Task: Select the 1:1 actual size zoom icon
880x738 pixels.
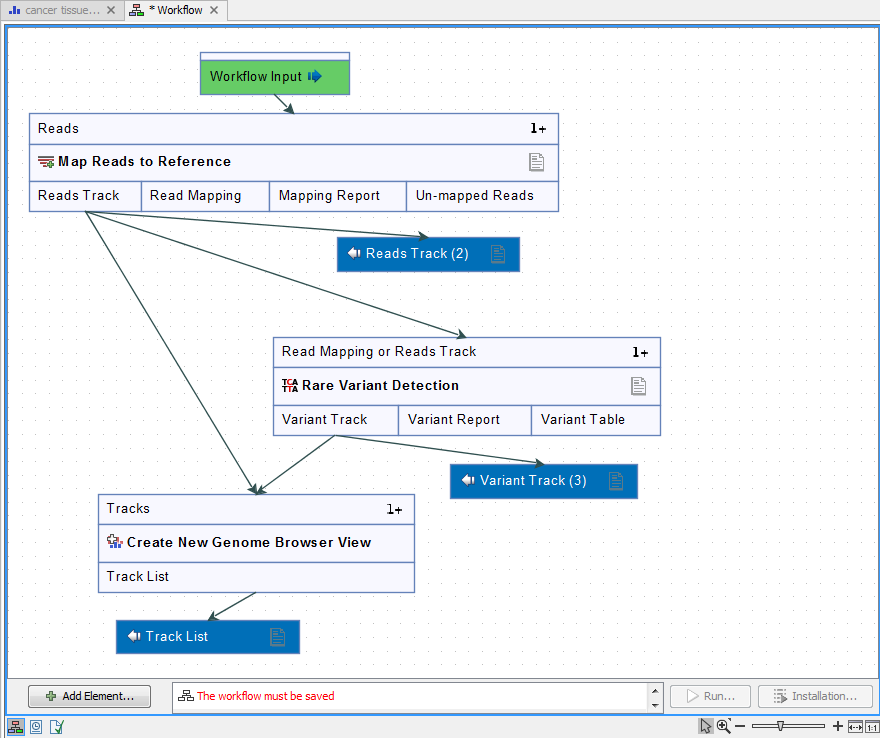Action: point(872,725)
